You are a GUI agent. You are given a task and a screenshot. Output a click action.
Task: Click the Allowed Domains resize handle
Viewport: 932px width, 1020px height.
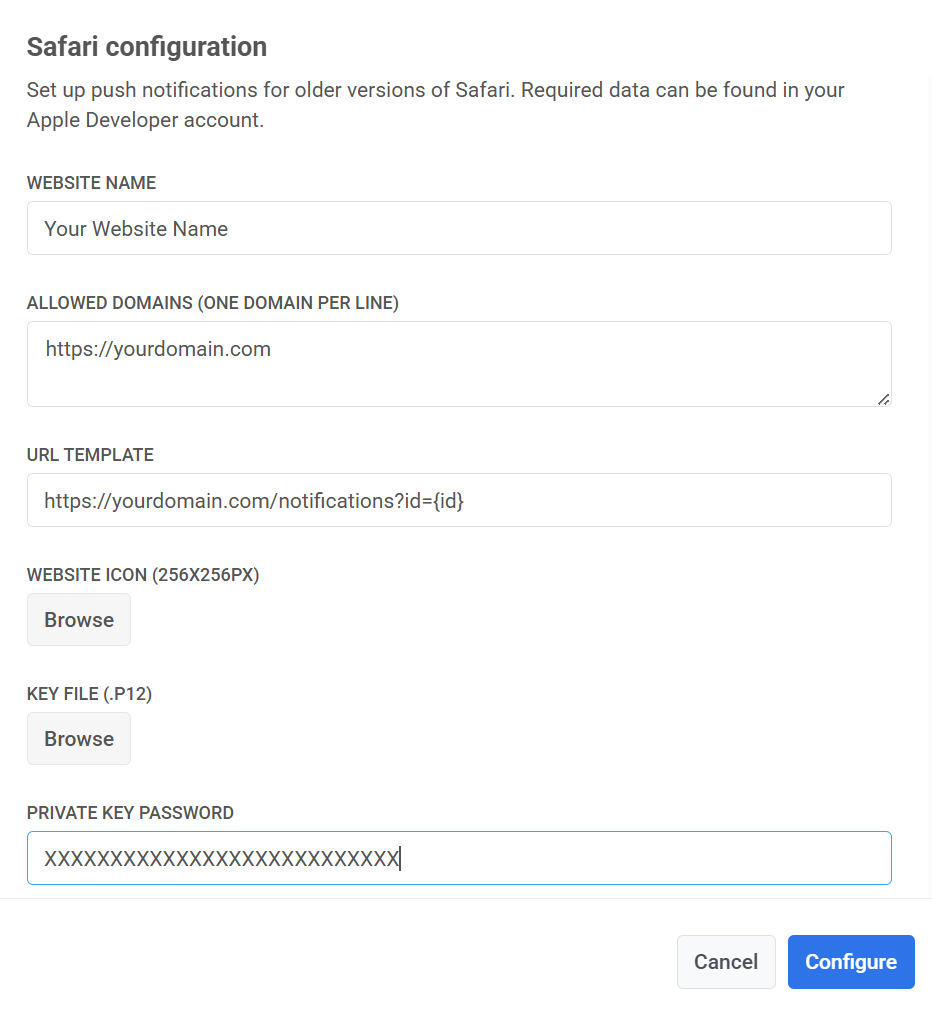(x=884, y=400)
